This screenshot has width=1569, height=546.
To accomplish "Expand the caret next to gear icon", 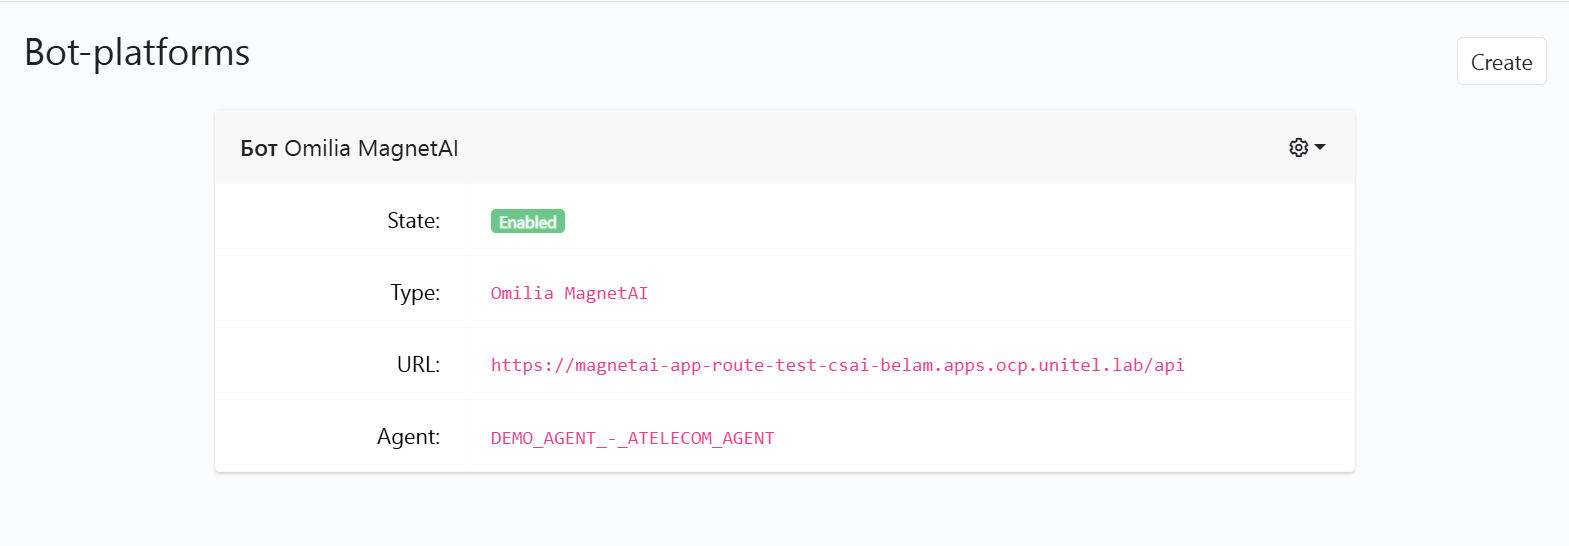I will (1320, 147).
